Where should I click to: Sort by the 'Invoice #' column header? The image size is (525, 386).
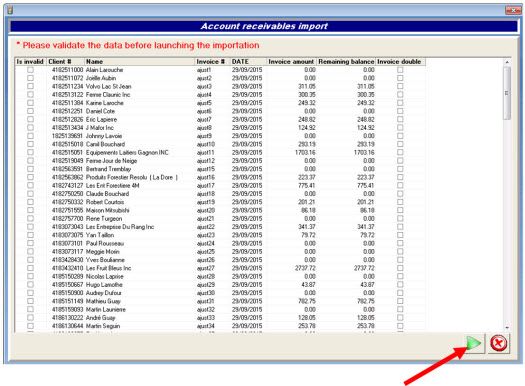pos(212,62)
